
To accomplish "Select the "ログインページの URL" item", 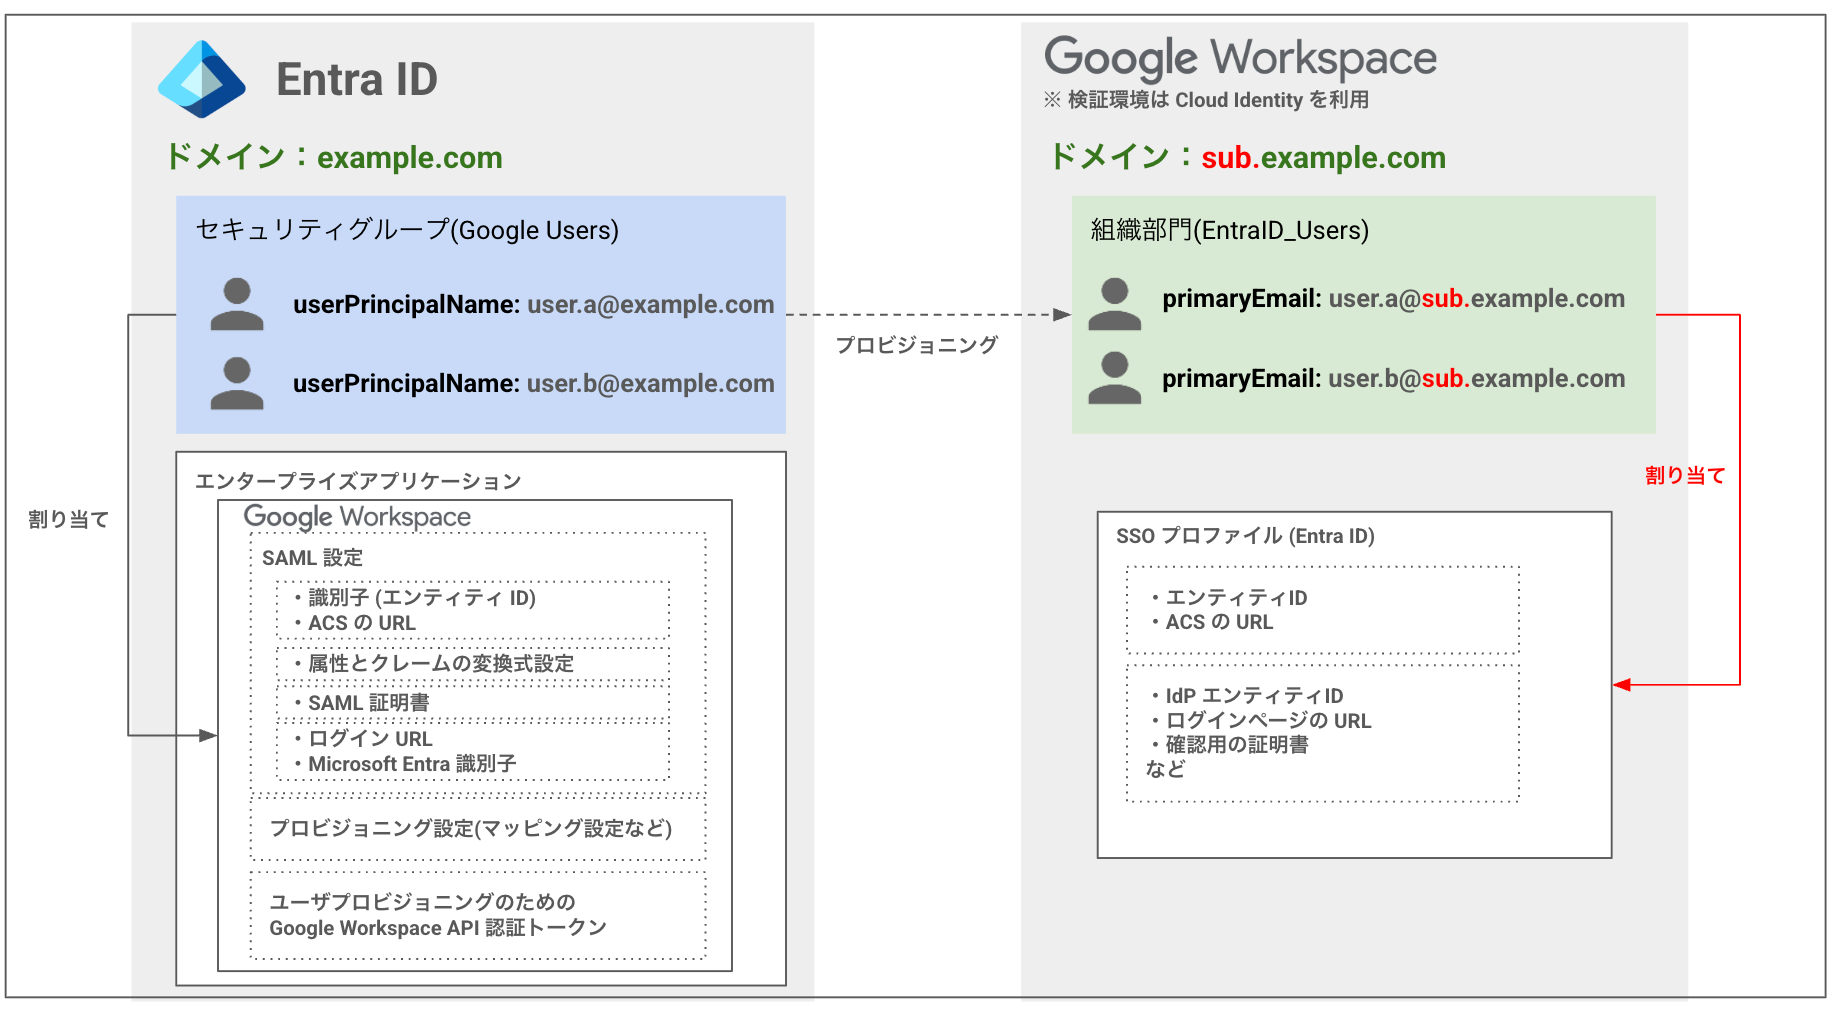I will 1268,721.
